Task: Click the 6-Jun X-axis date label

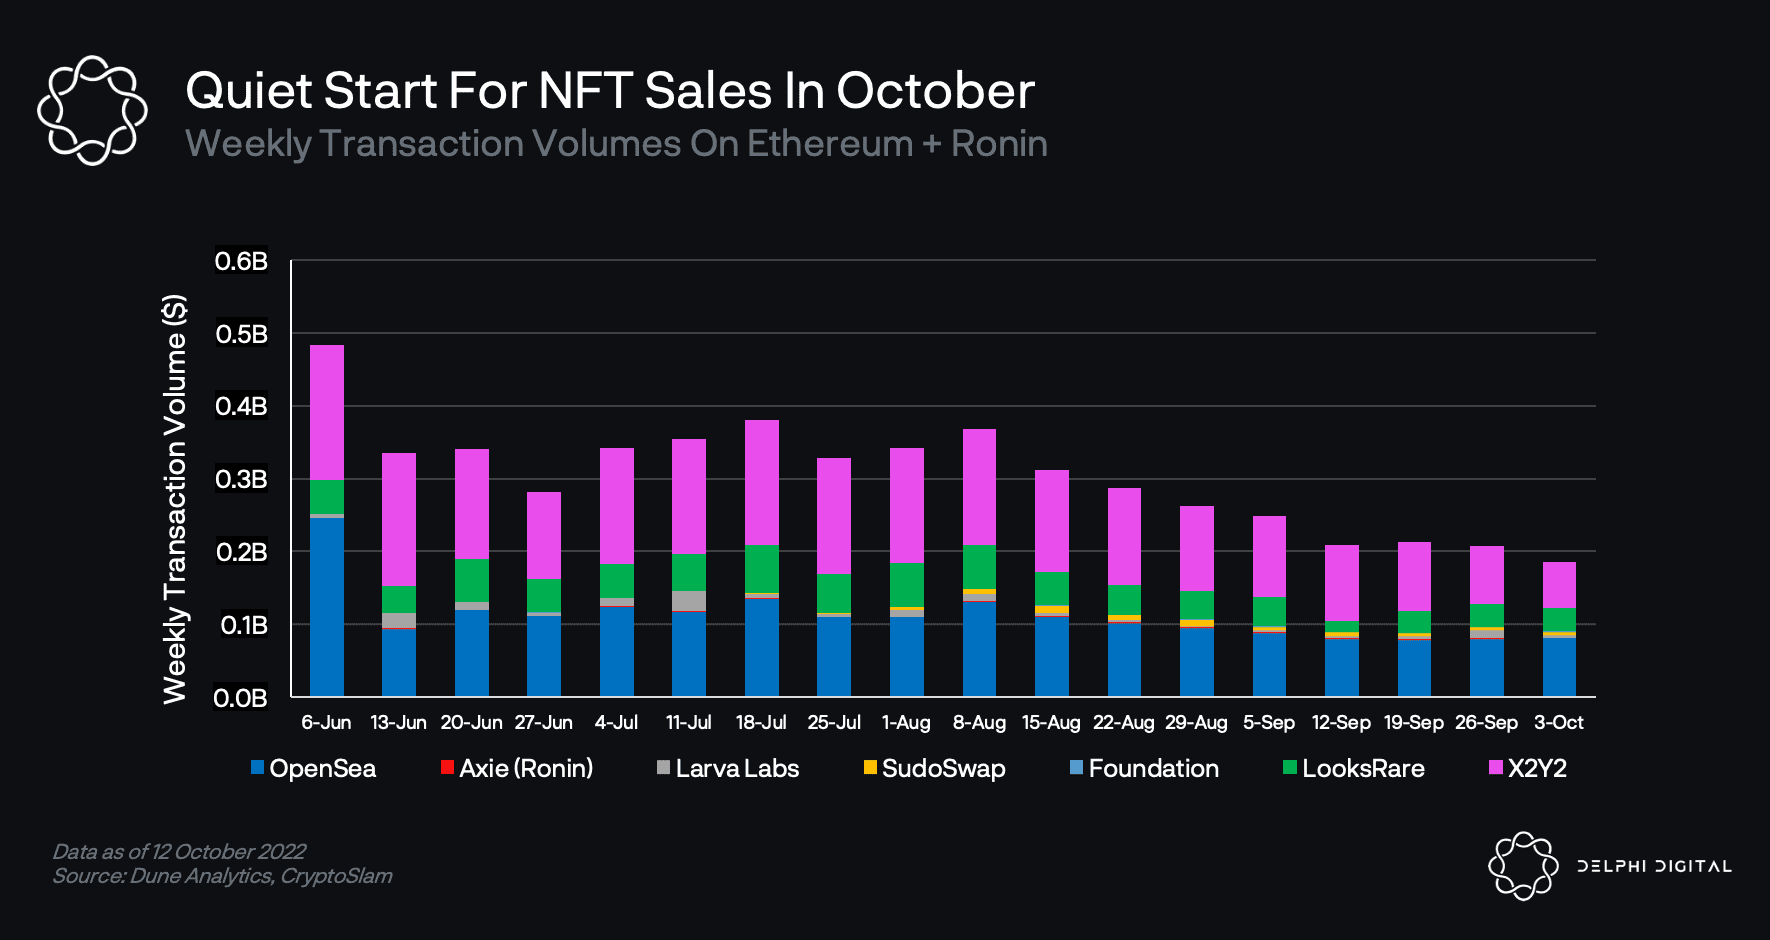Action: tap(326, 723)
